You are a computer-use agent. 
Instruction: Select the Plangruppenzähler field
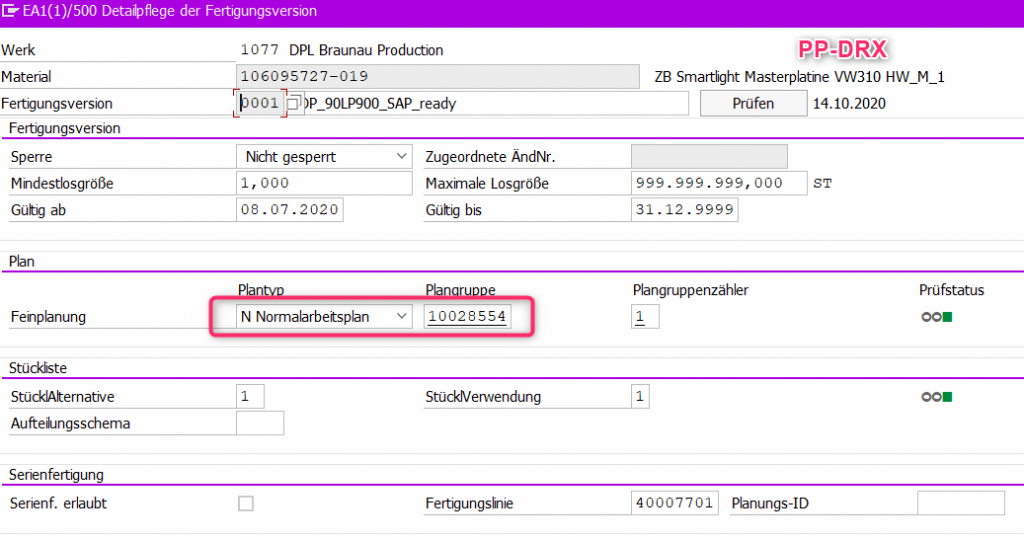(x=645, y=317)
